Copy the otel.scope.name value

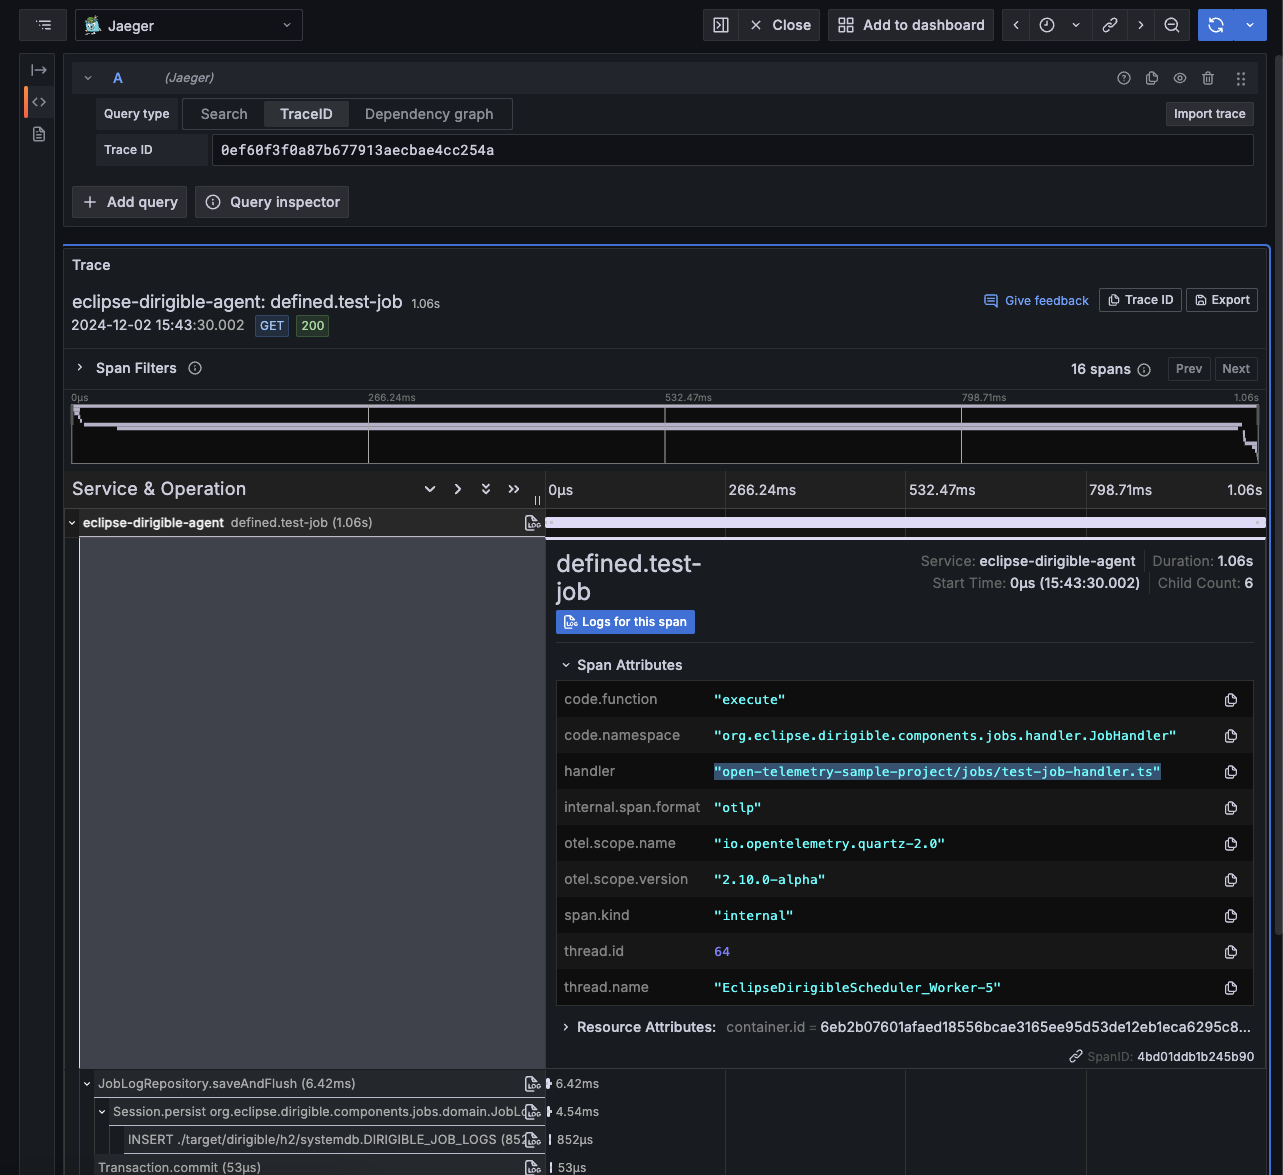point(1231,844)
